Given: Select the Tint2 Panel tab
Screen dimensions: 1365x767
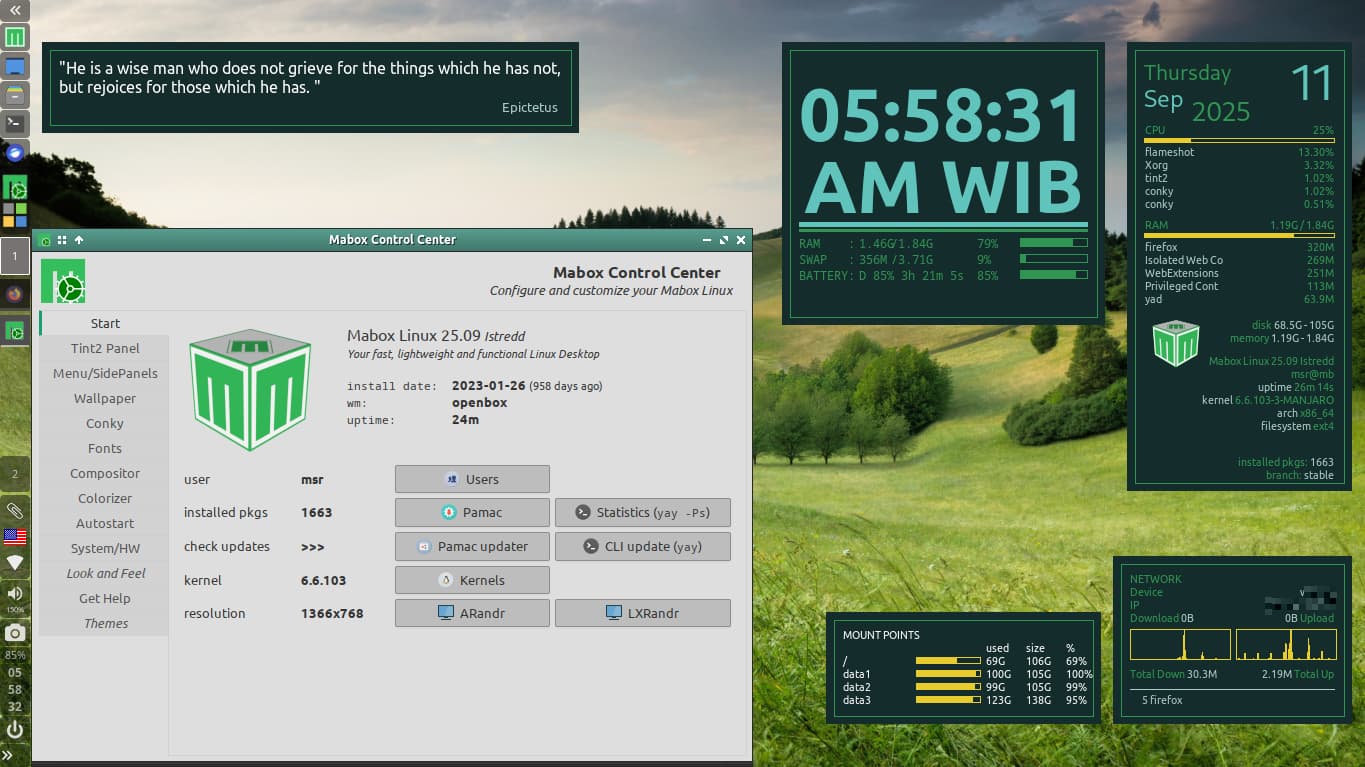Looking at the screenshot, I should [x=105, y=348].
